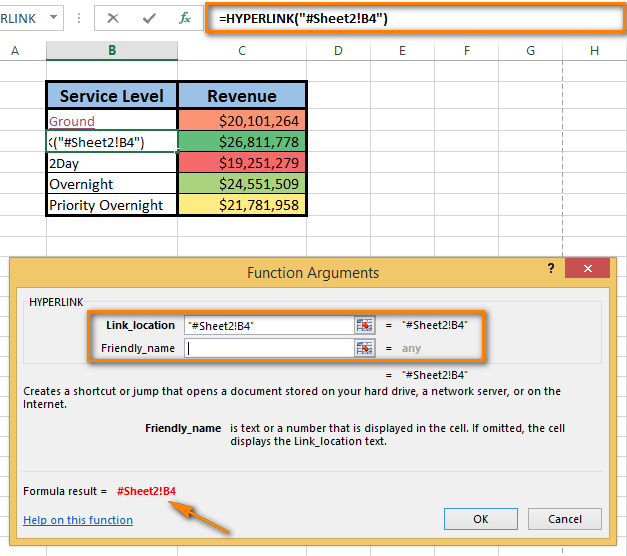Click the dialog question mark help icon

click(550, 270)
